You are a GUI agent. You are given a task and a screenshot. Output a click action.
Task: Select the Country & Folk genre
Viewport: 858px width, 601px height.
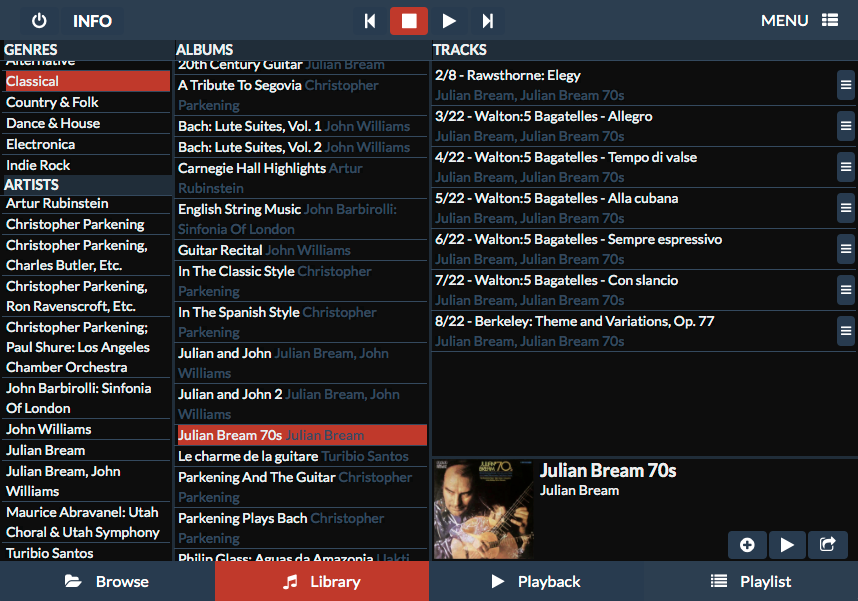(88, 102)
